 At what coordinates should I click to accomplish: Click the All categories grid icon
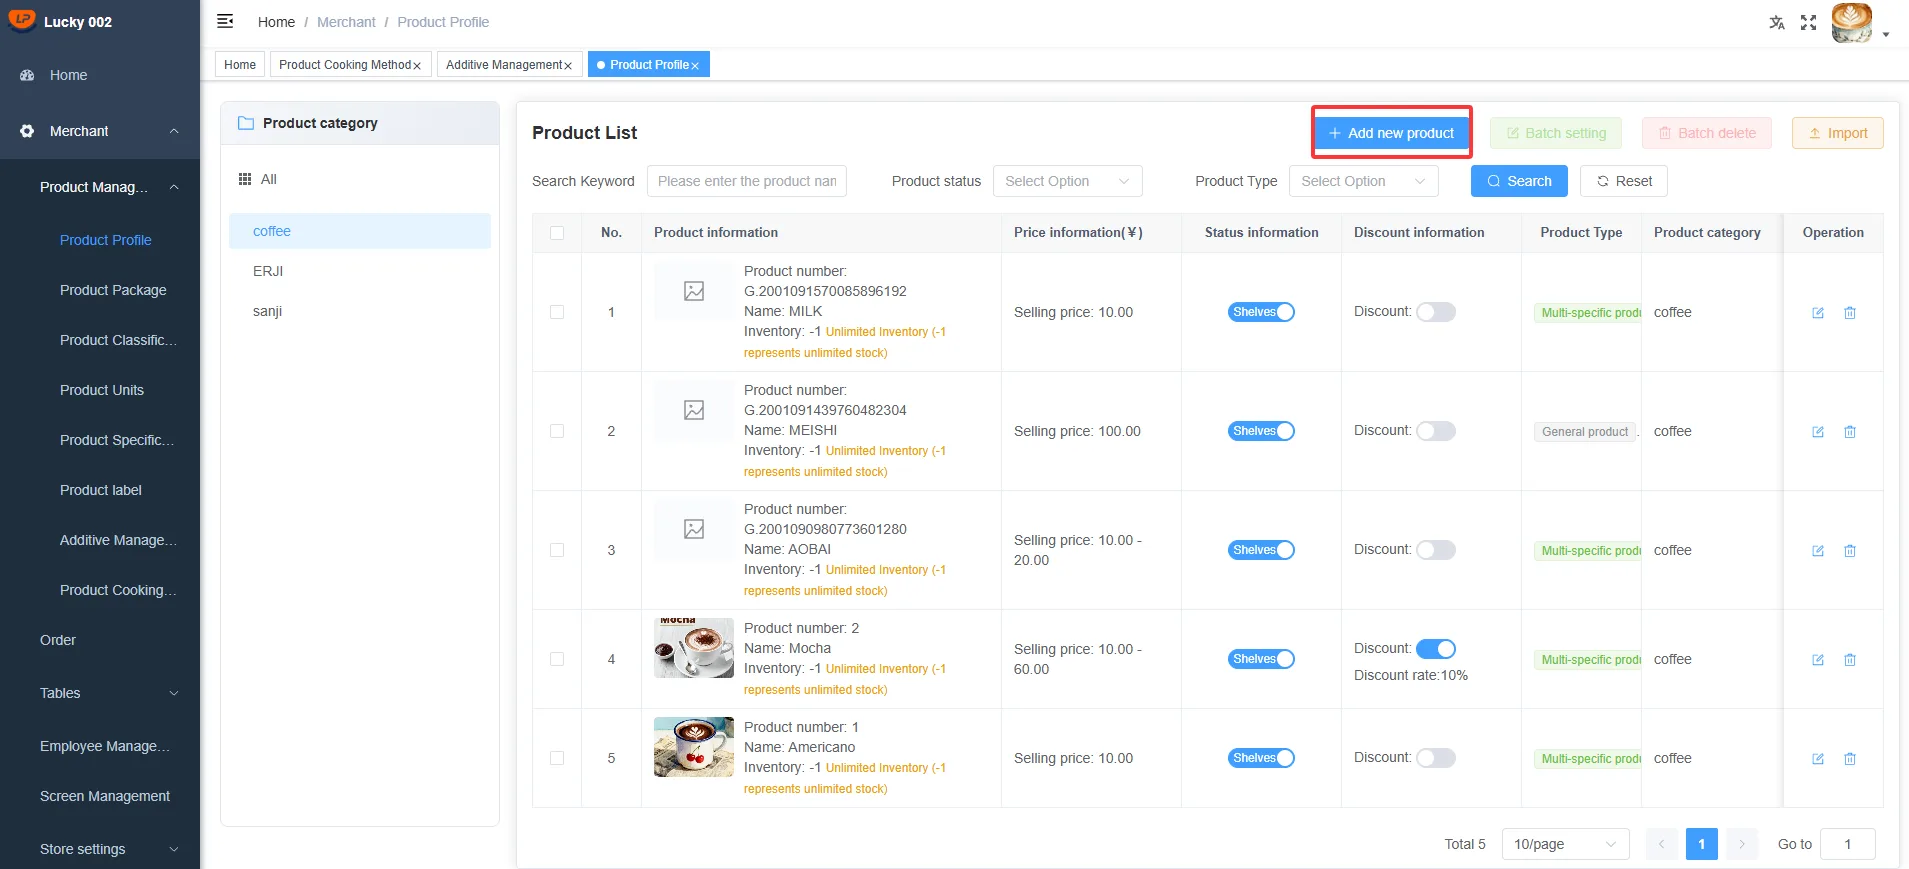point(245,179)
